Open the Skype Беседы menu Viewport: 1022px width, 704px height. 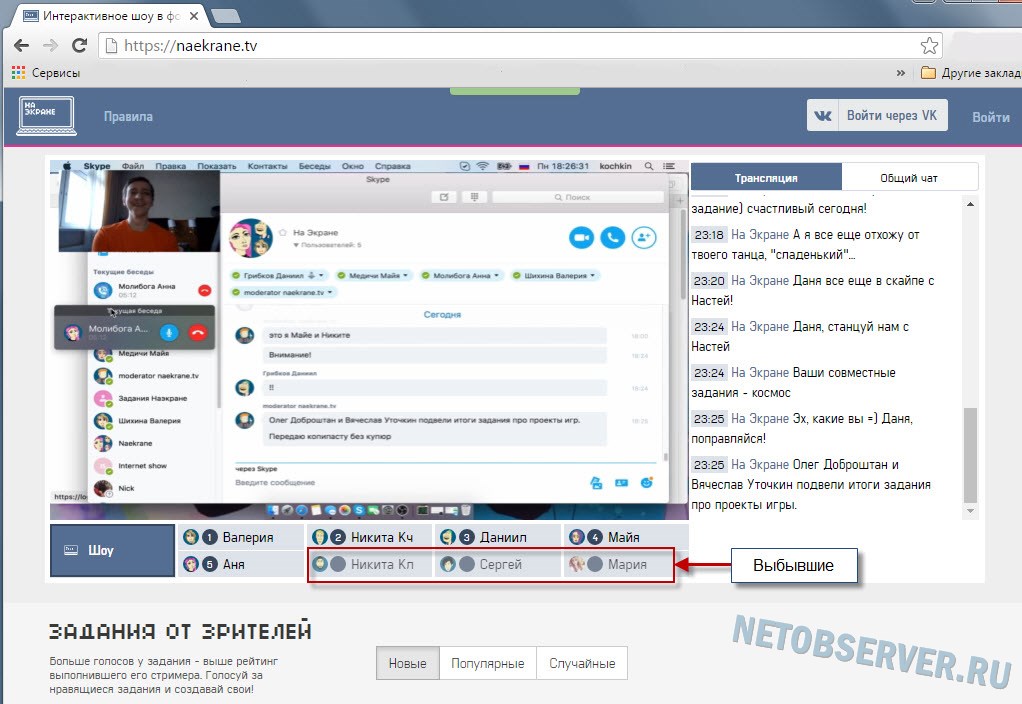coord(314,166)
